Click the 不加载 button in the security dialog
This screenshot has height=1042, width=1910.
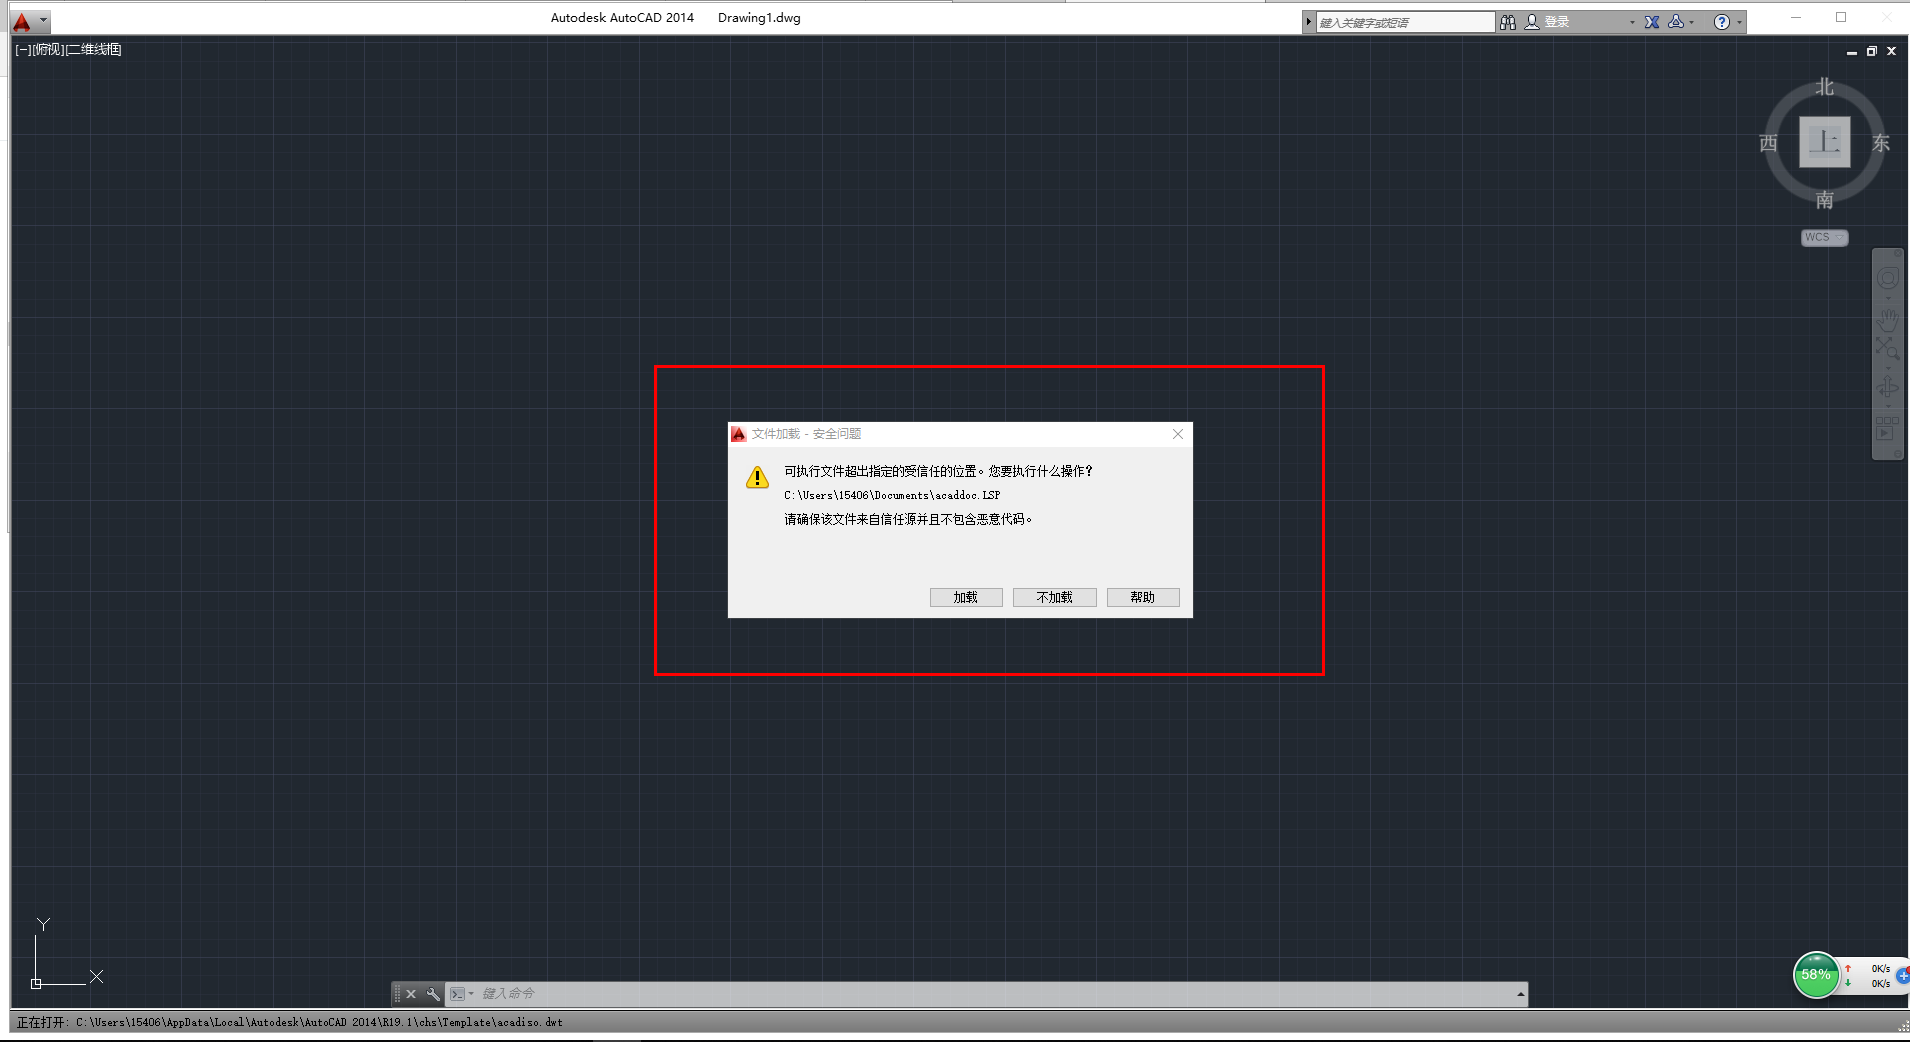(x=1055, y=597)
